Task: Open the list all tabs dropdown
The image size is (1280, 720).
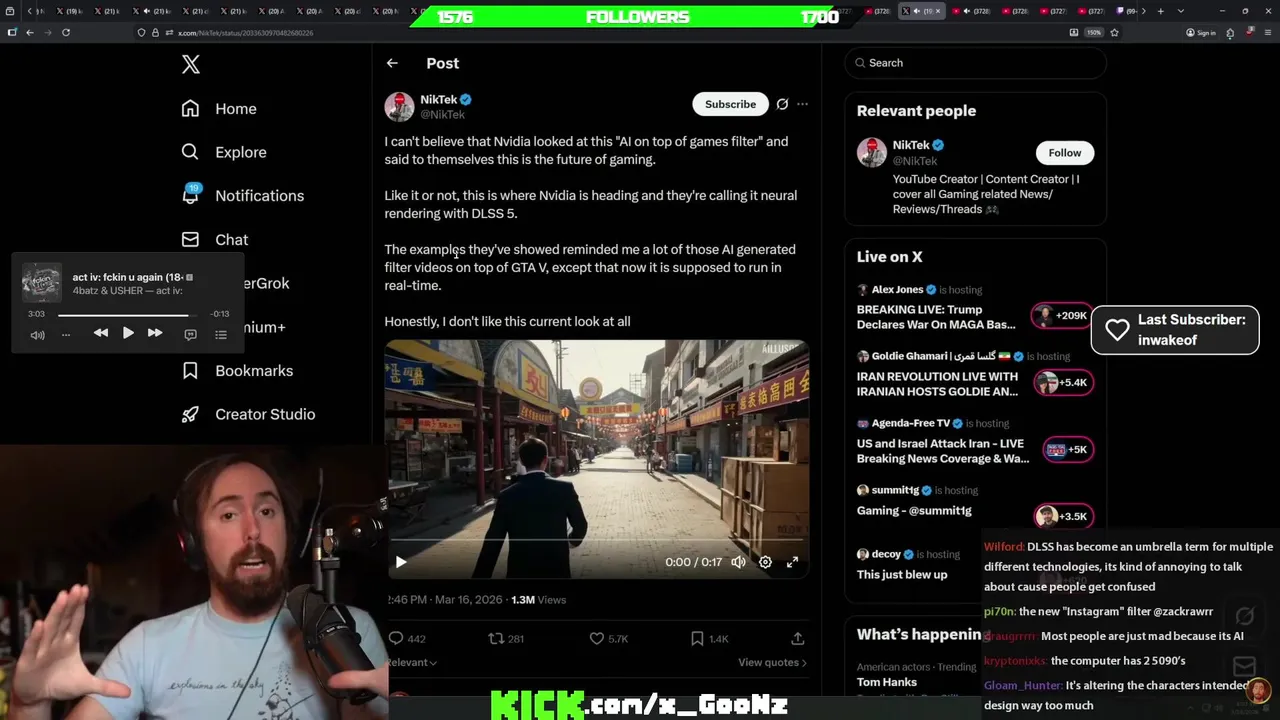Action: point(1179,11)
